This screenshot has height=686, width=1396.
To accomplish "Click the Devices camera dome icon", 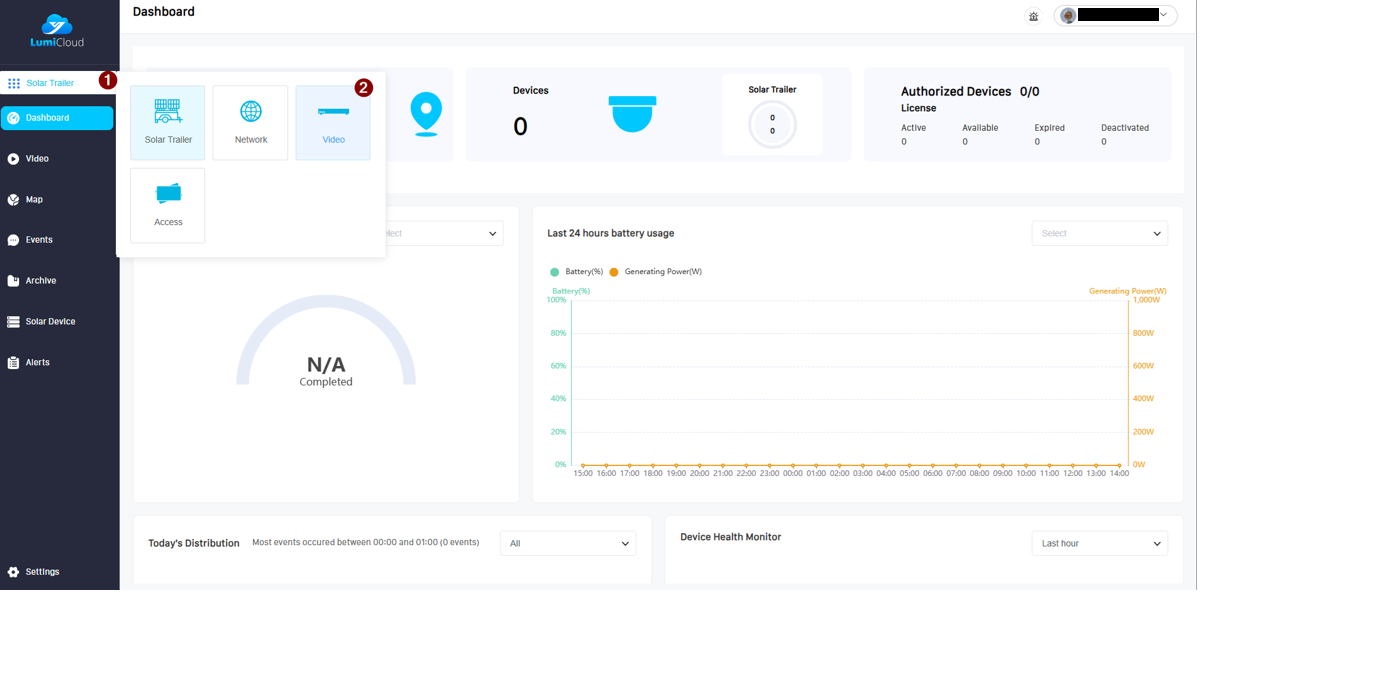I will pyautogui.click(x=632, y=113).
